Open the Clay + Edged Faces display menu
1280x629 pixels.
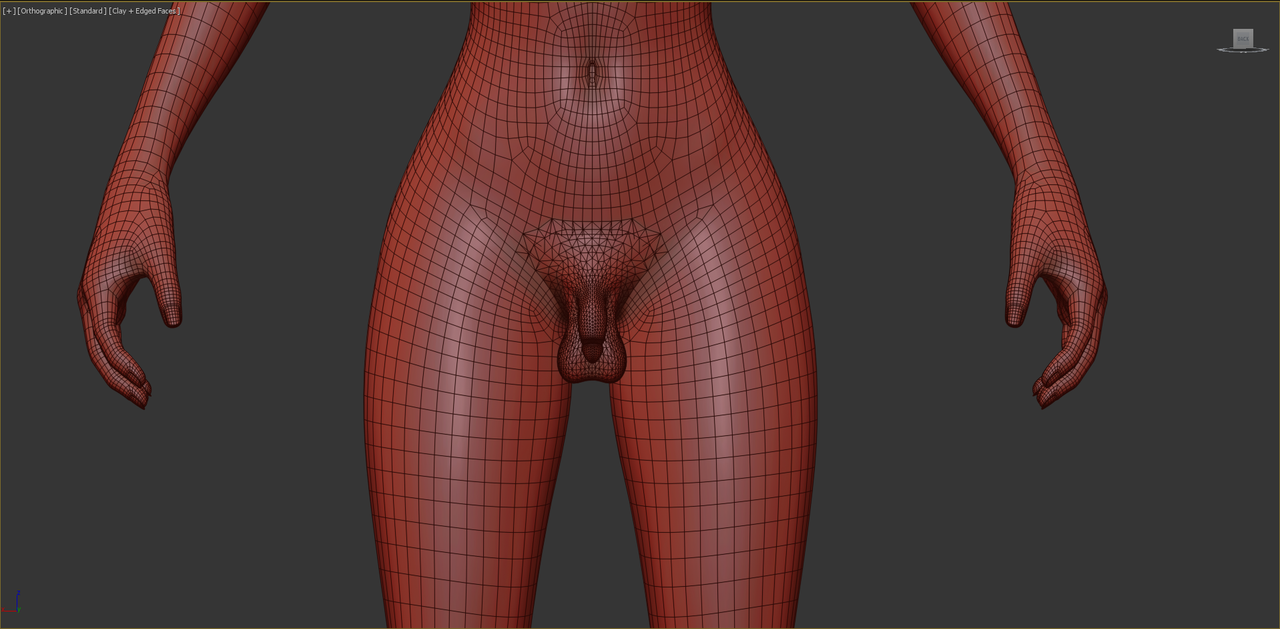[144, 11]
